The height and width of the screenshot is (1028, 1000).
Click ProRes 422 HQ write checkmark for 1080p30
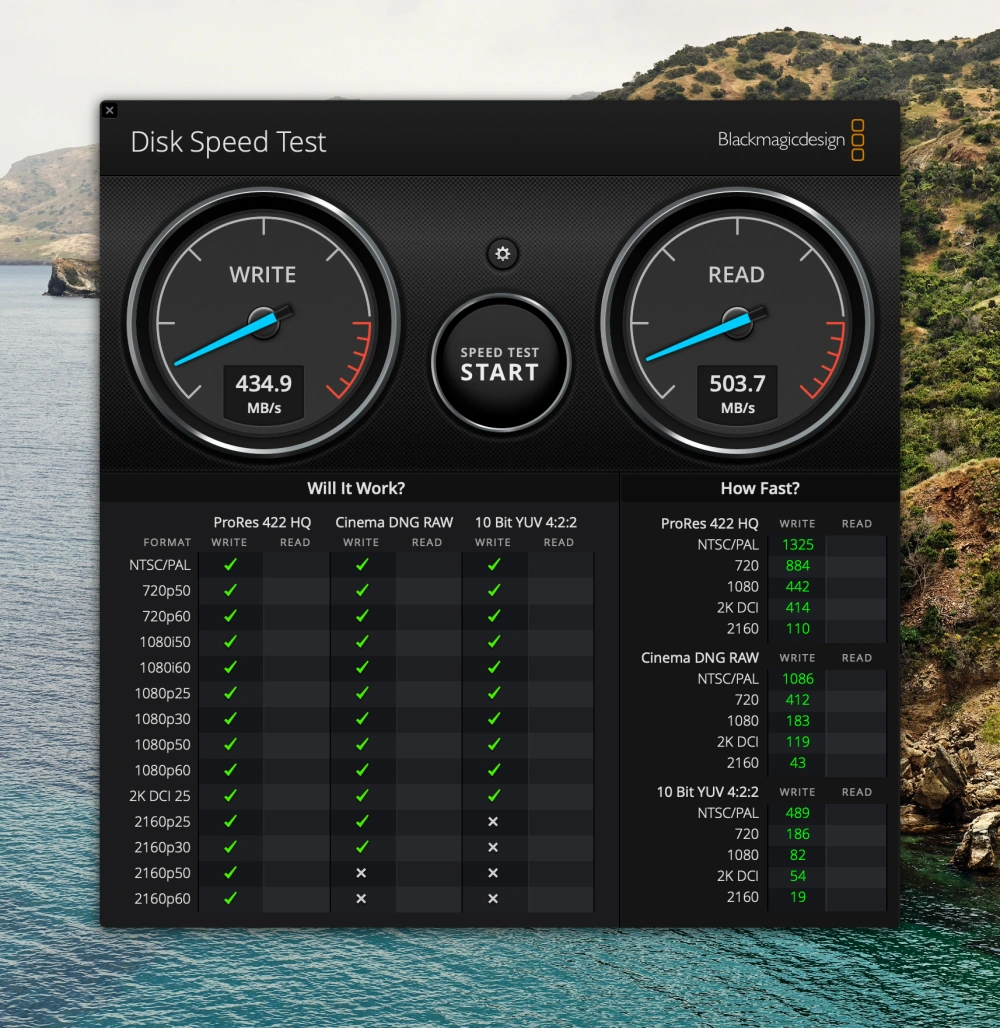230,719
